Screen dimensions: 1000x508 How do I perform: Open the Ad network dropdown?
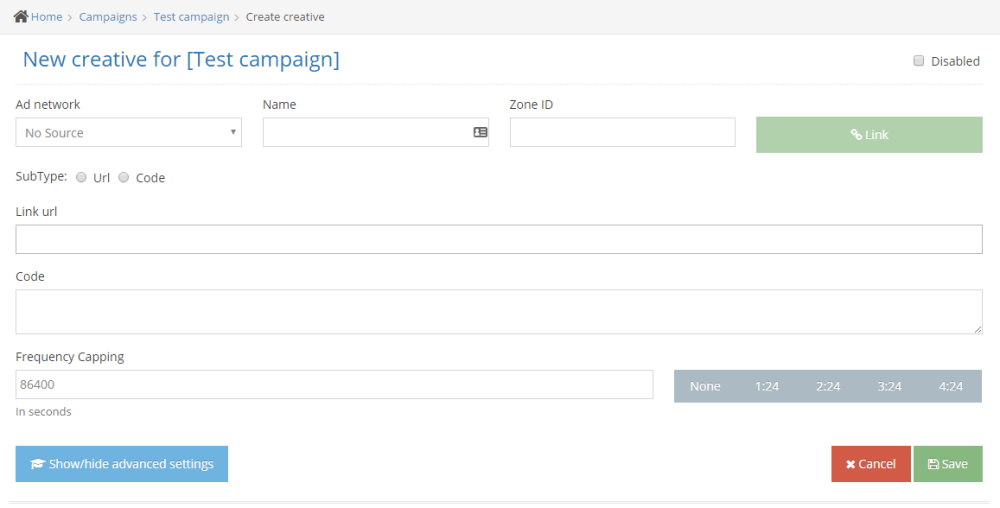click(x=129, y=132)
